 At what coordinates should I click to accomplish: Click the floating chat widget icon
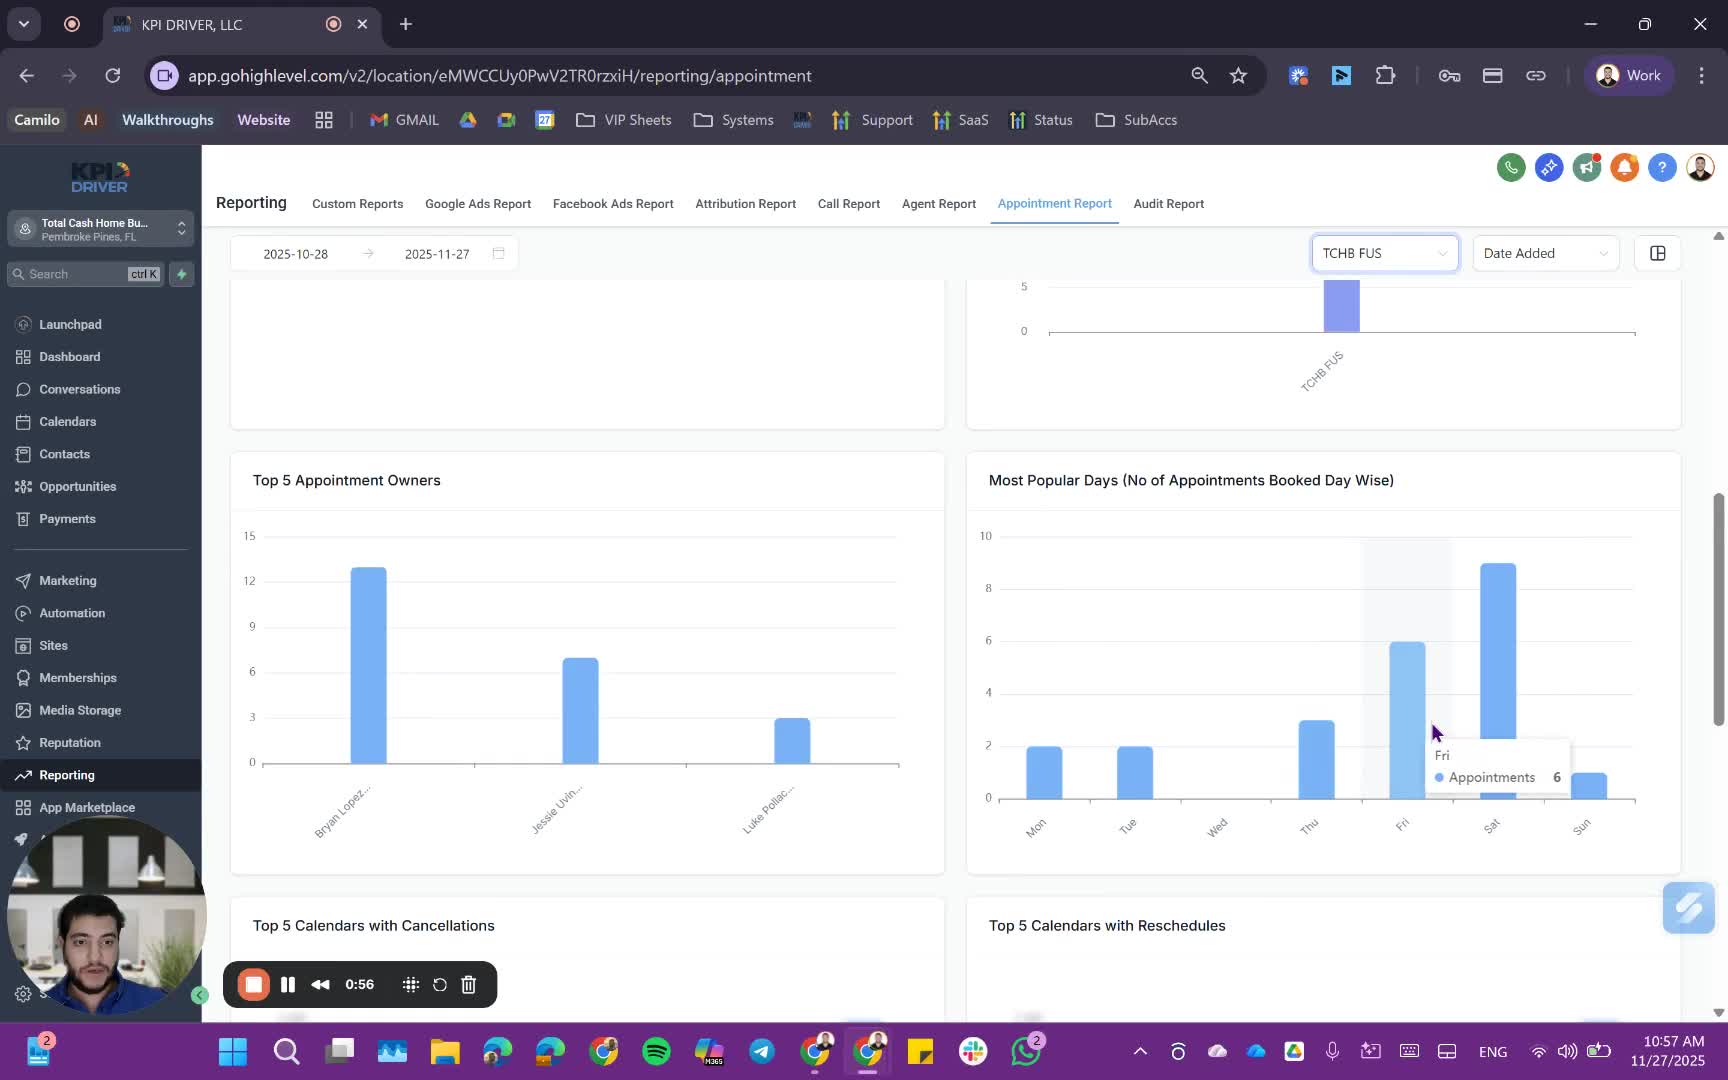1689,908
